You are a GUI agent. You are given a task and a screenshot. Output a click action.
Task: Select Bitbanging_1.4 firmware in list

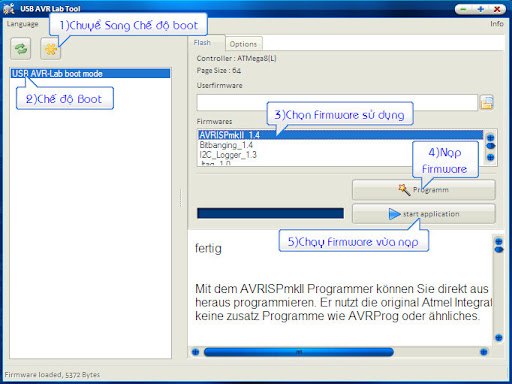tap(226, 145)
